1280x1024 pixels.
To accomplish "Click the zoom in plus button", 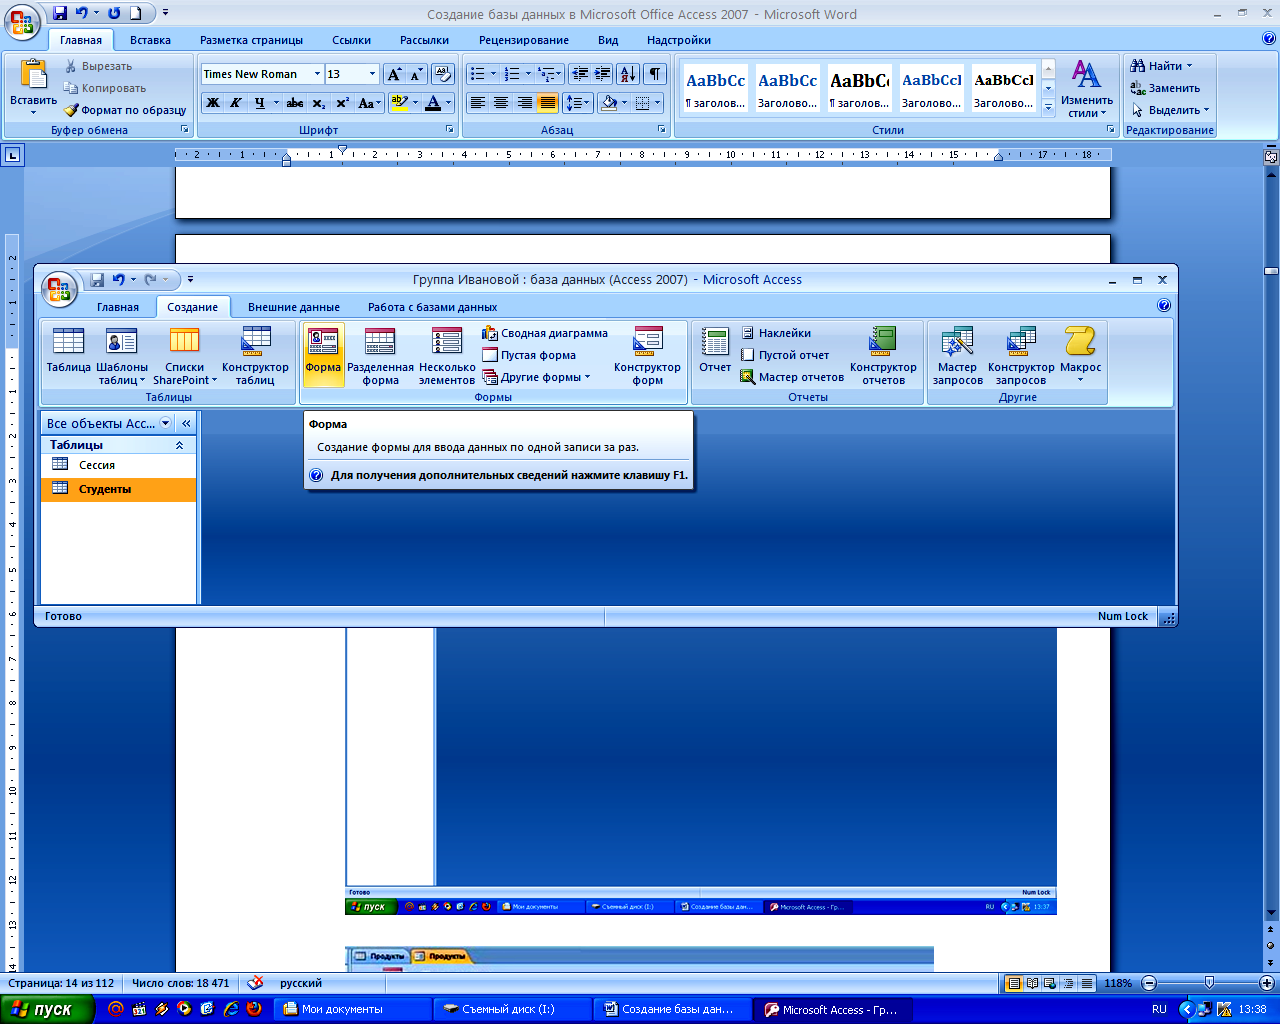I will [x=1267, y=983].
